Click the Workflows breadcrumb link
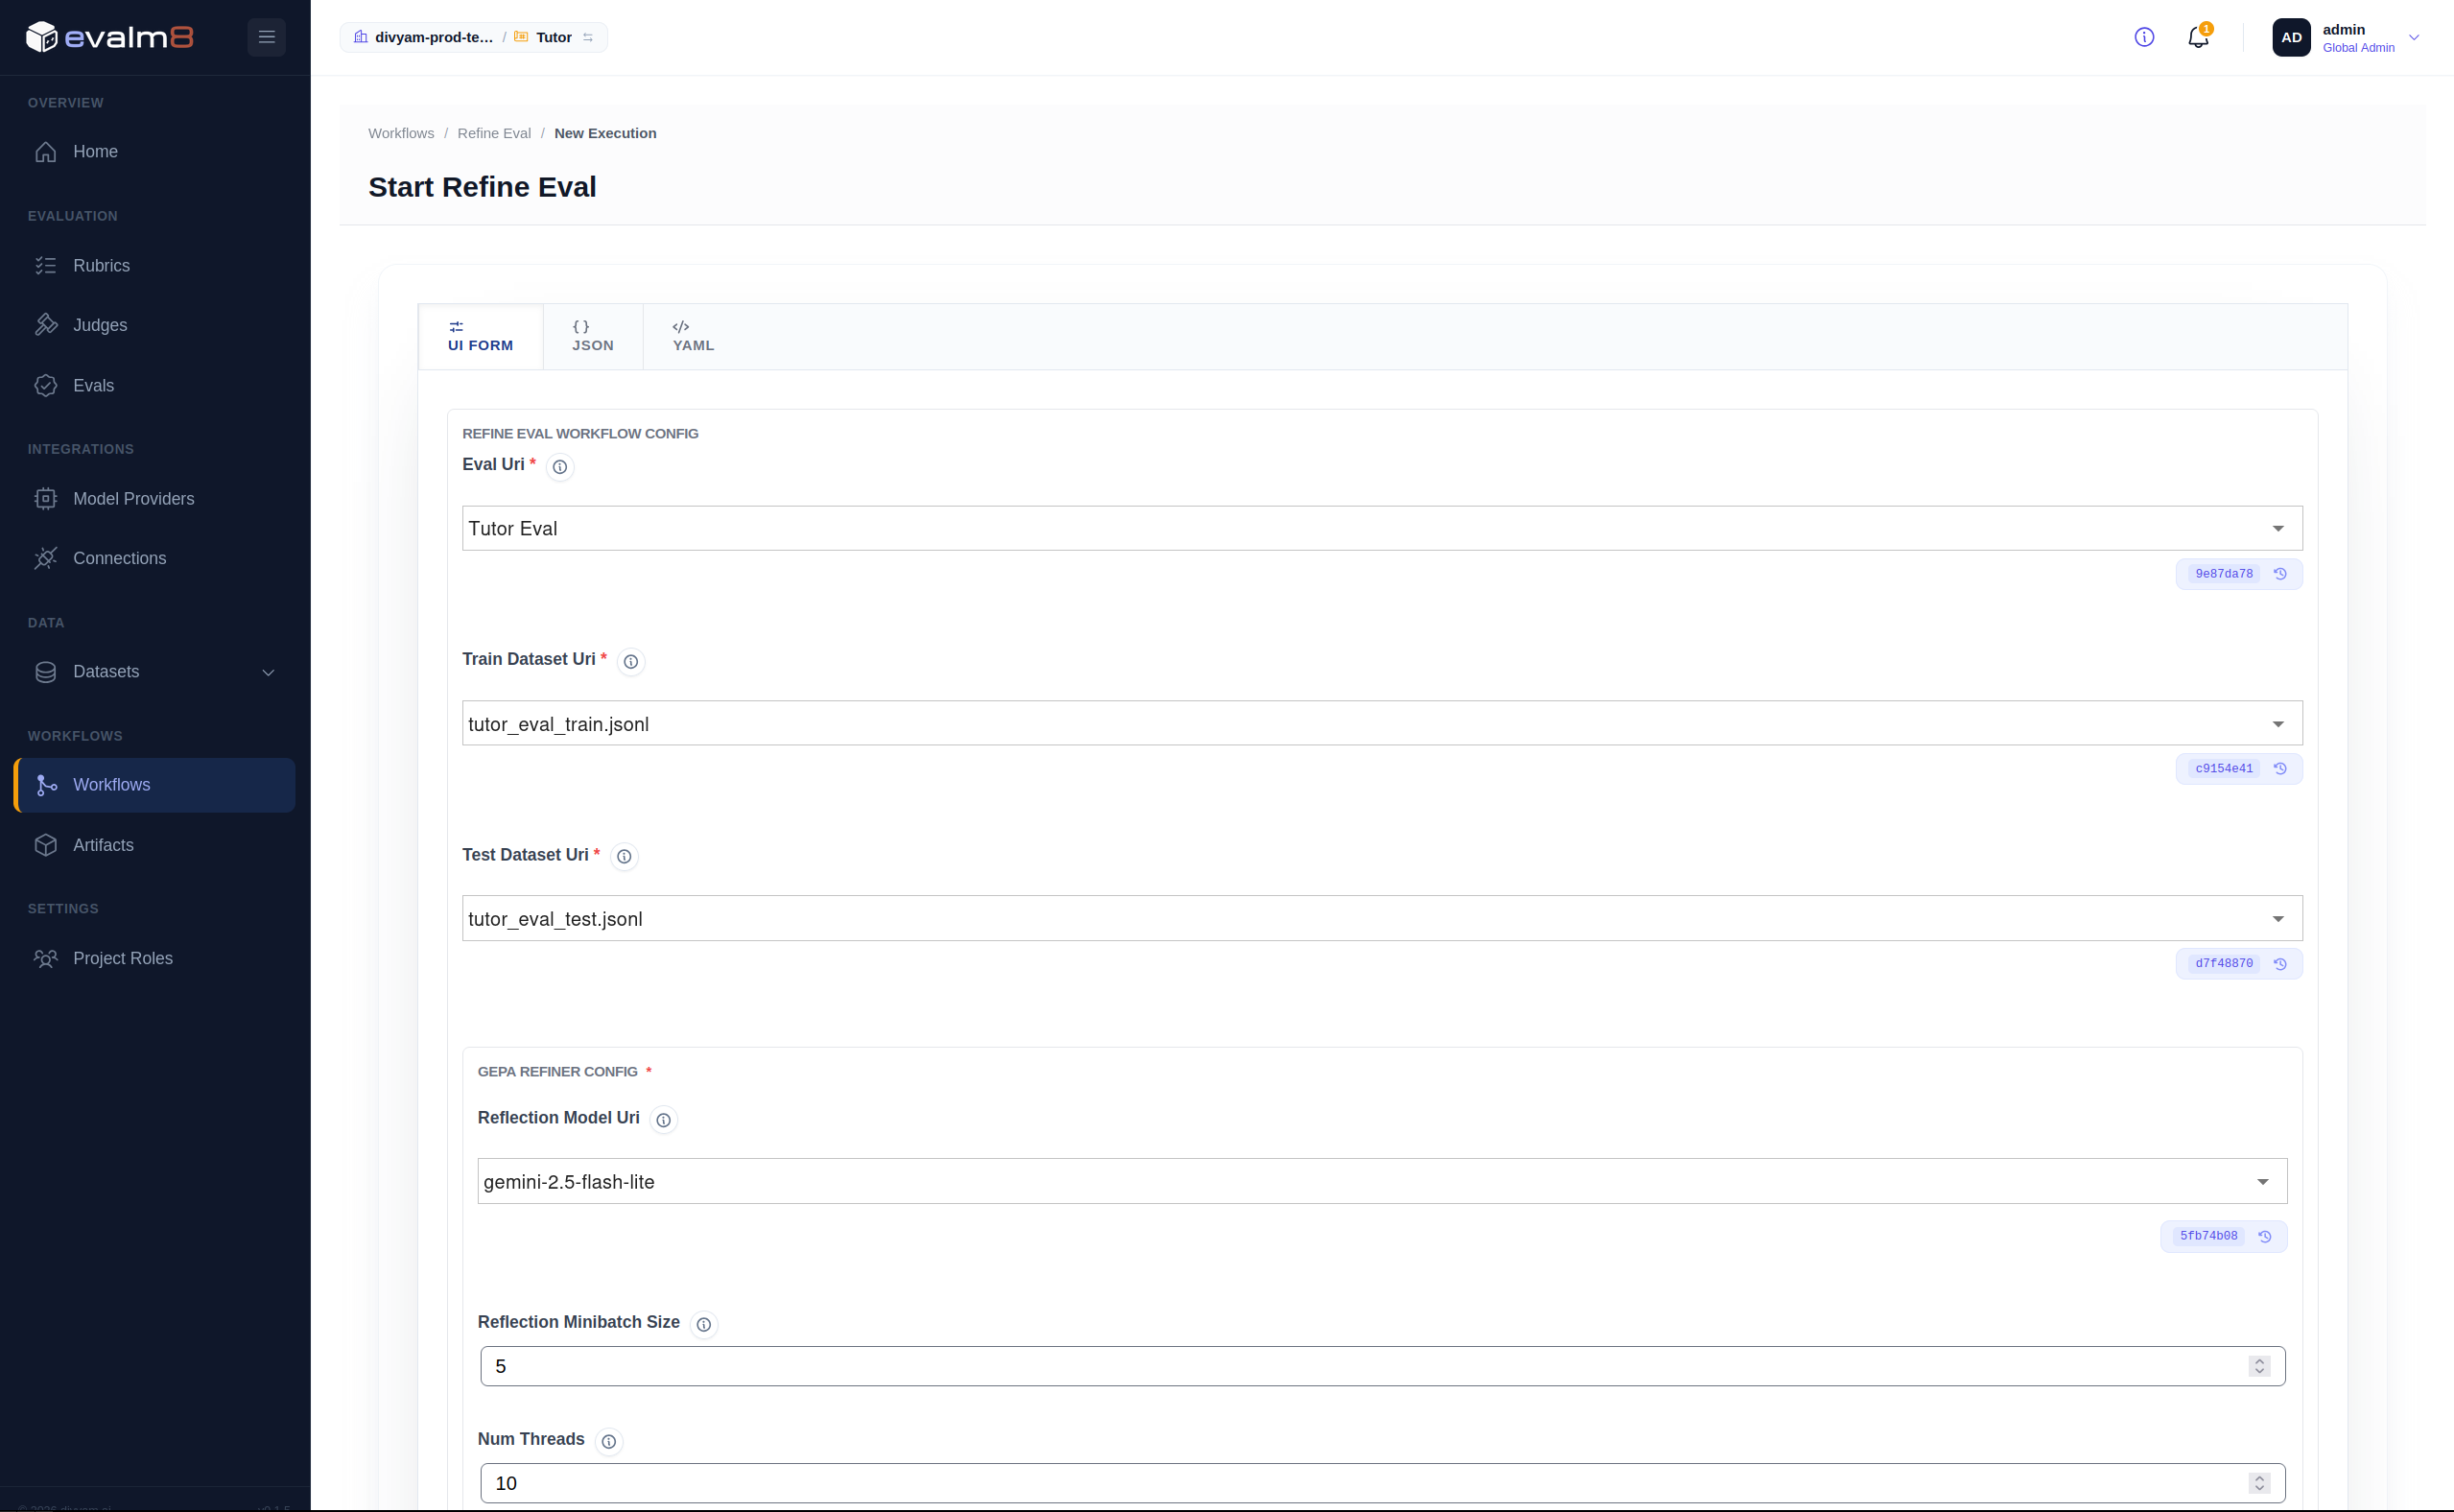The height and width of the screenshot is (1512, 2454). coord(401,133)
